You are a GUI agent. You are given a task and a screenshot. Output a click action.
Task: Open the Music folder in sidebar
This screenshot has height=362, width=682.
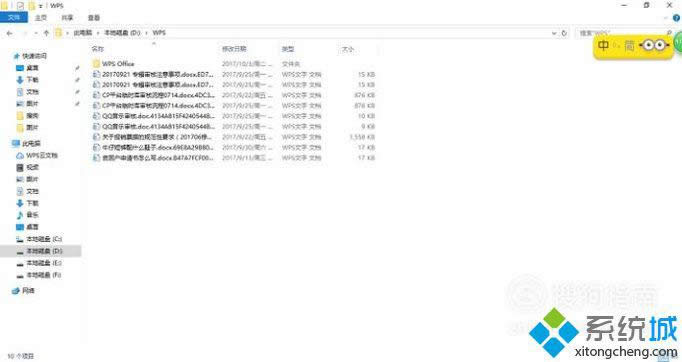27,215
